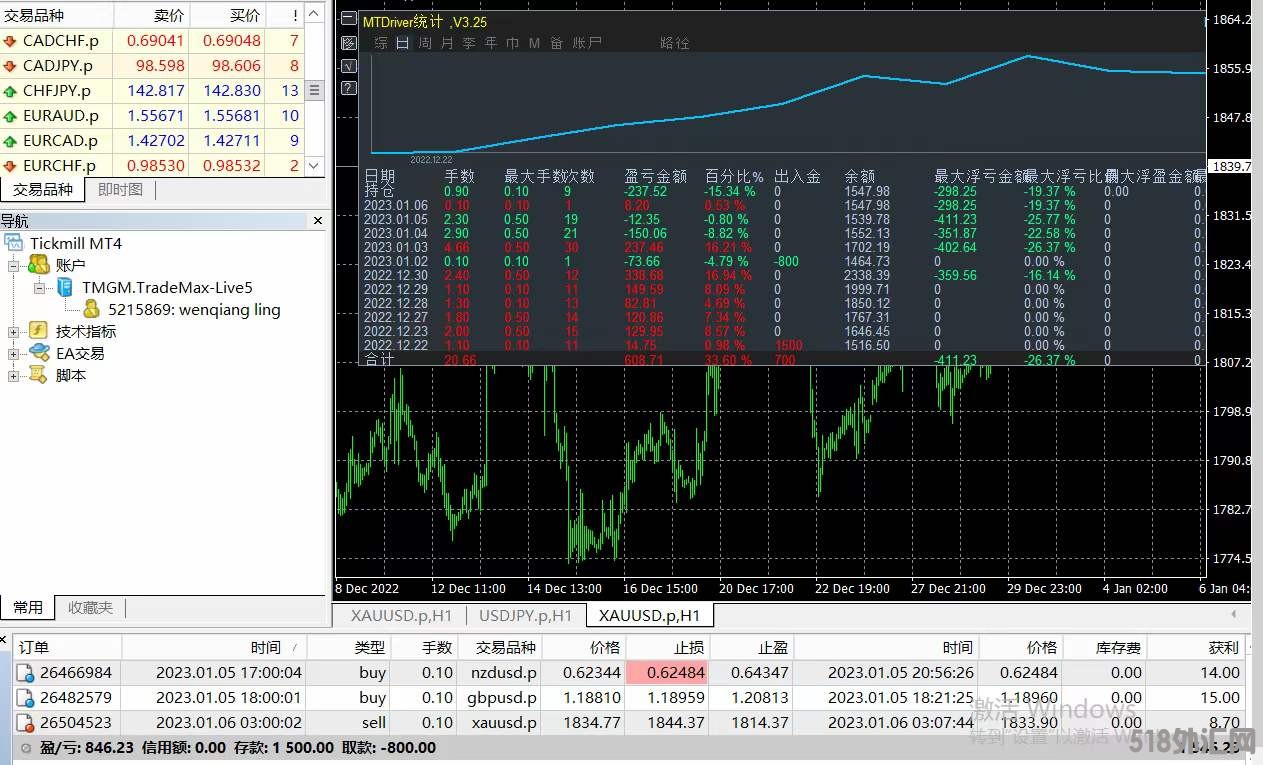Select the 综 tab in MTDriver
The height and width of the screenshot is (765, 1263).
[x=381, y=43]
